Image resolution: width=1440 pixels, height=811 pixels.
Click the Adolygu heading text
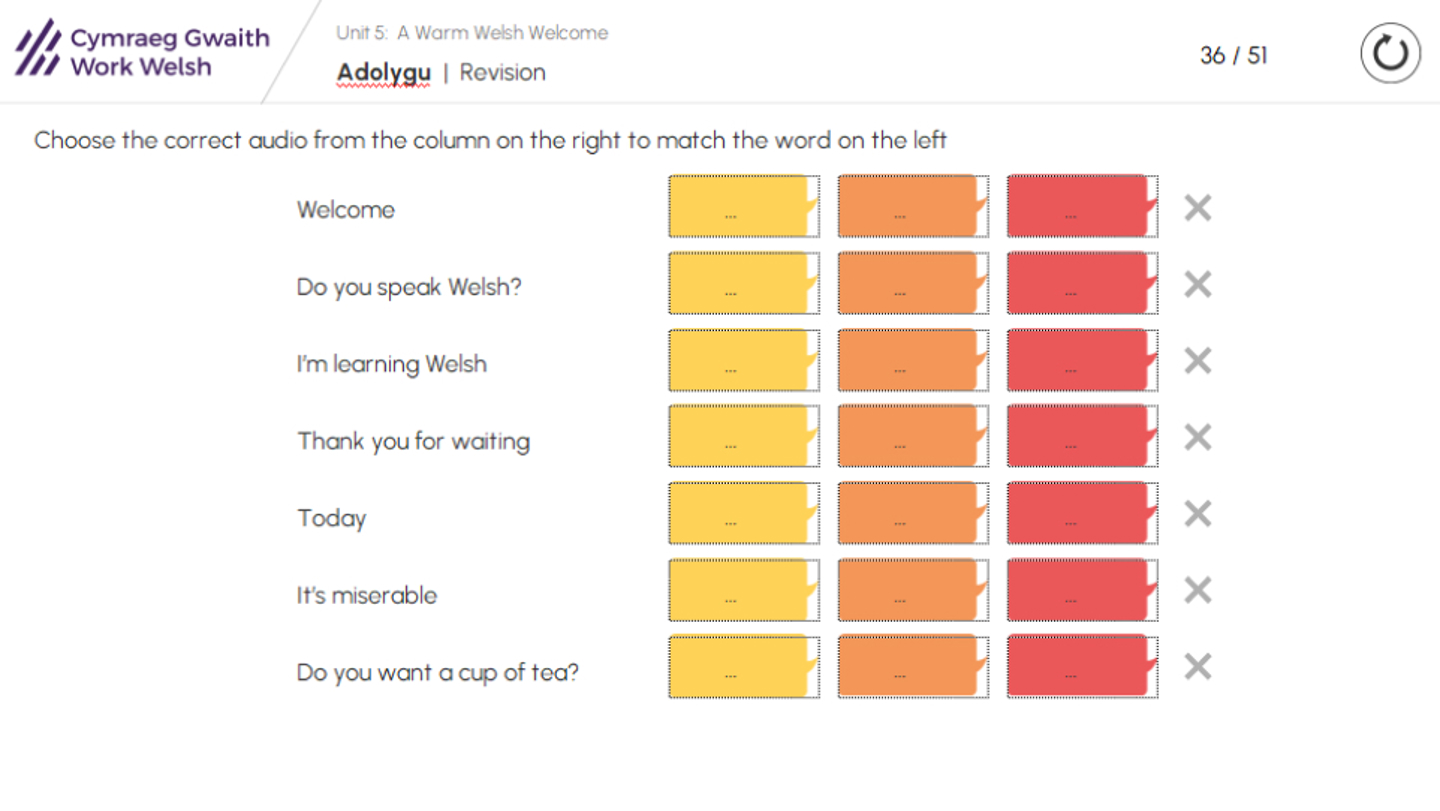tap(384, 73)
